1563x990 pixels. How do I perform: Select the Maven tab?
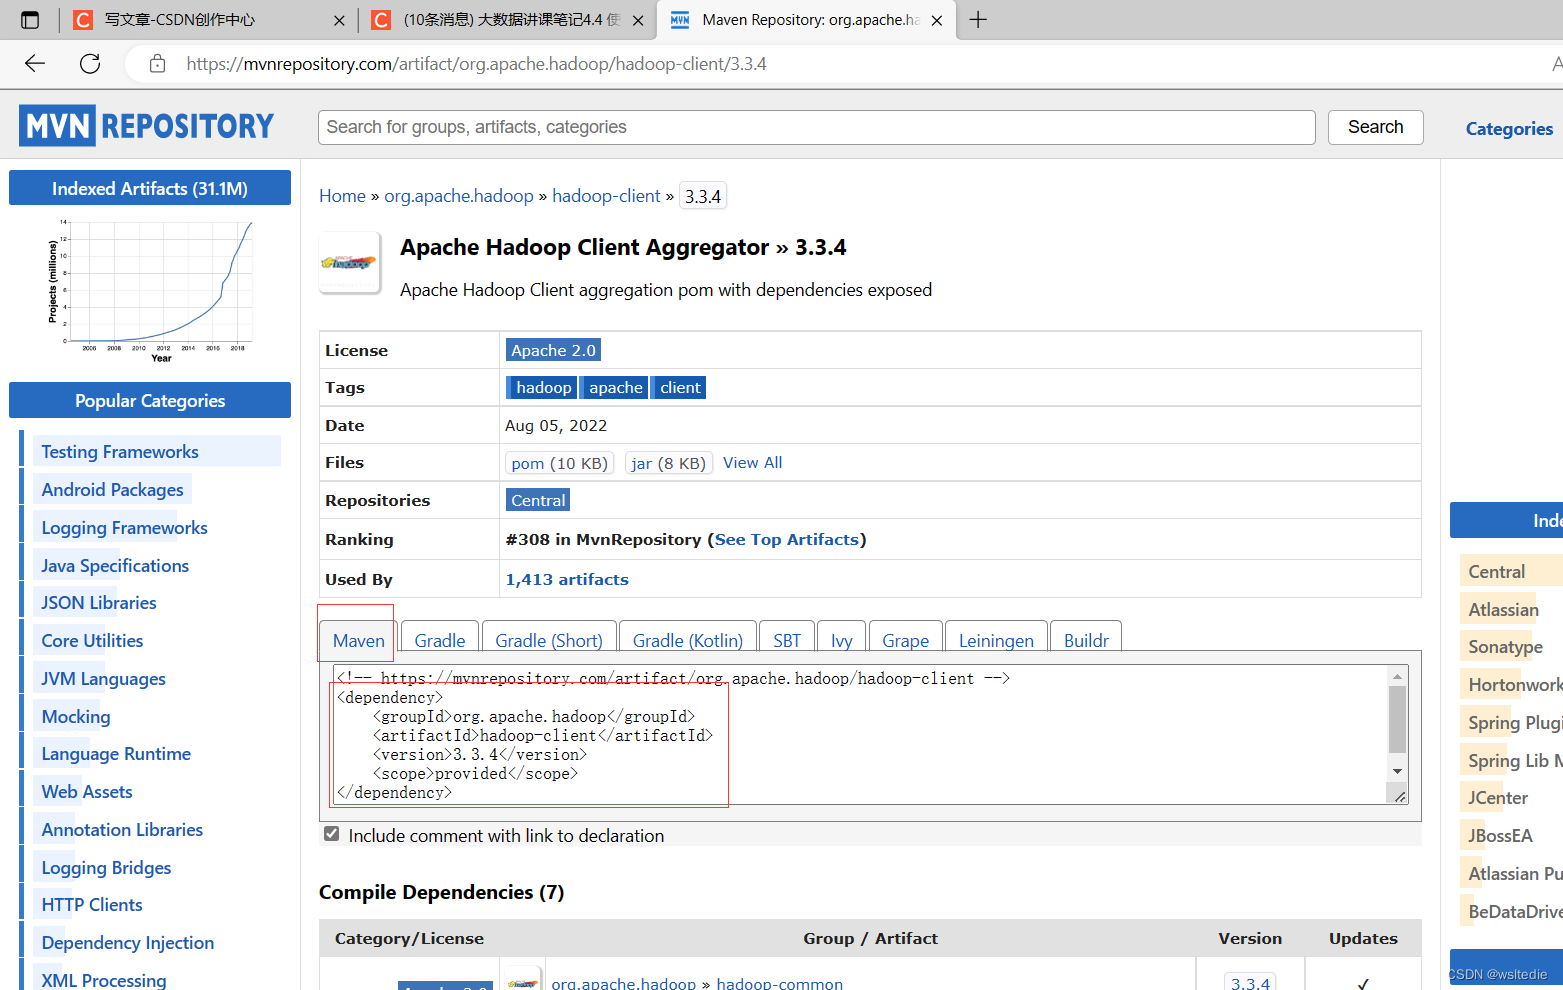click(x=359, y=640)
